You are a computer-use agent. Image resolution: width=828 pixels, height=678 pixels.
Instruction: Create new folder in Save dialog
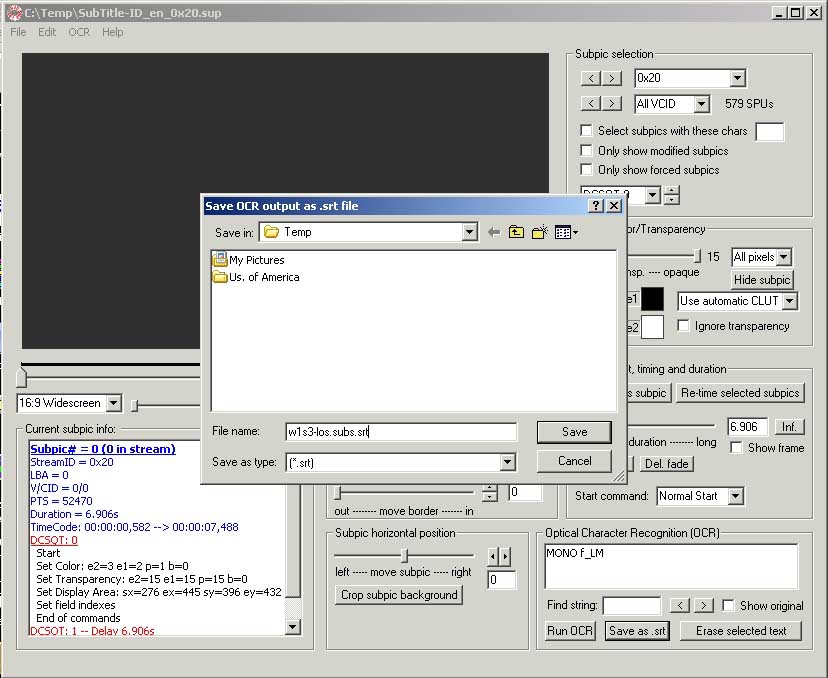coord(539,232)
